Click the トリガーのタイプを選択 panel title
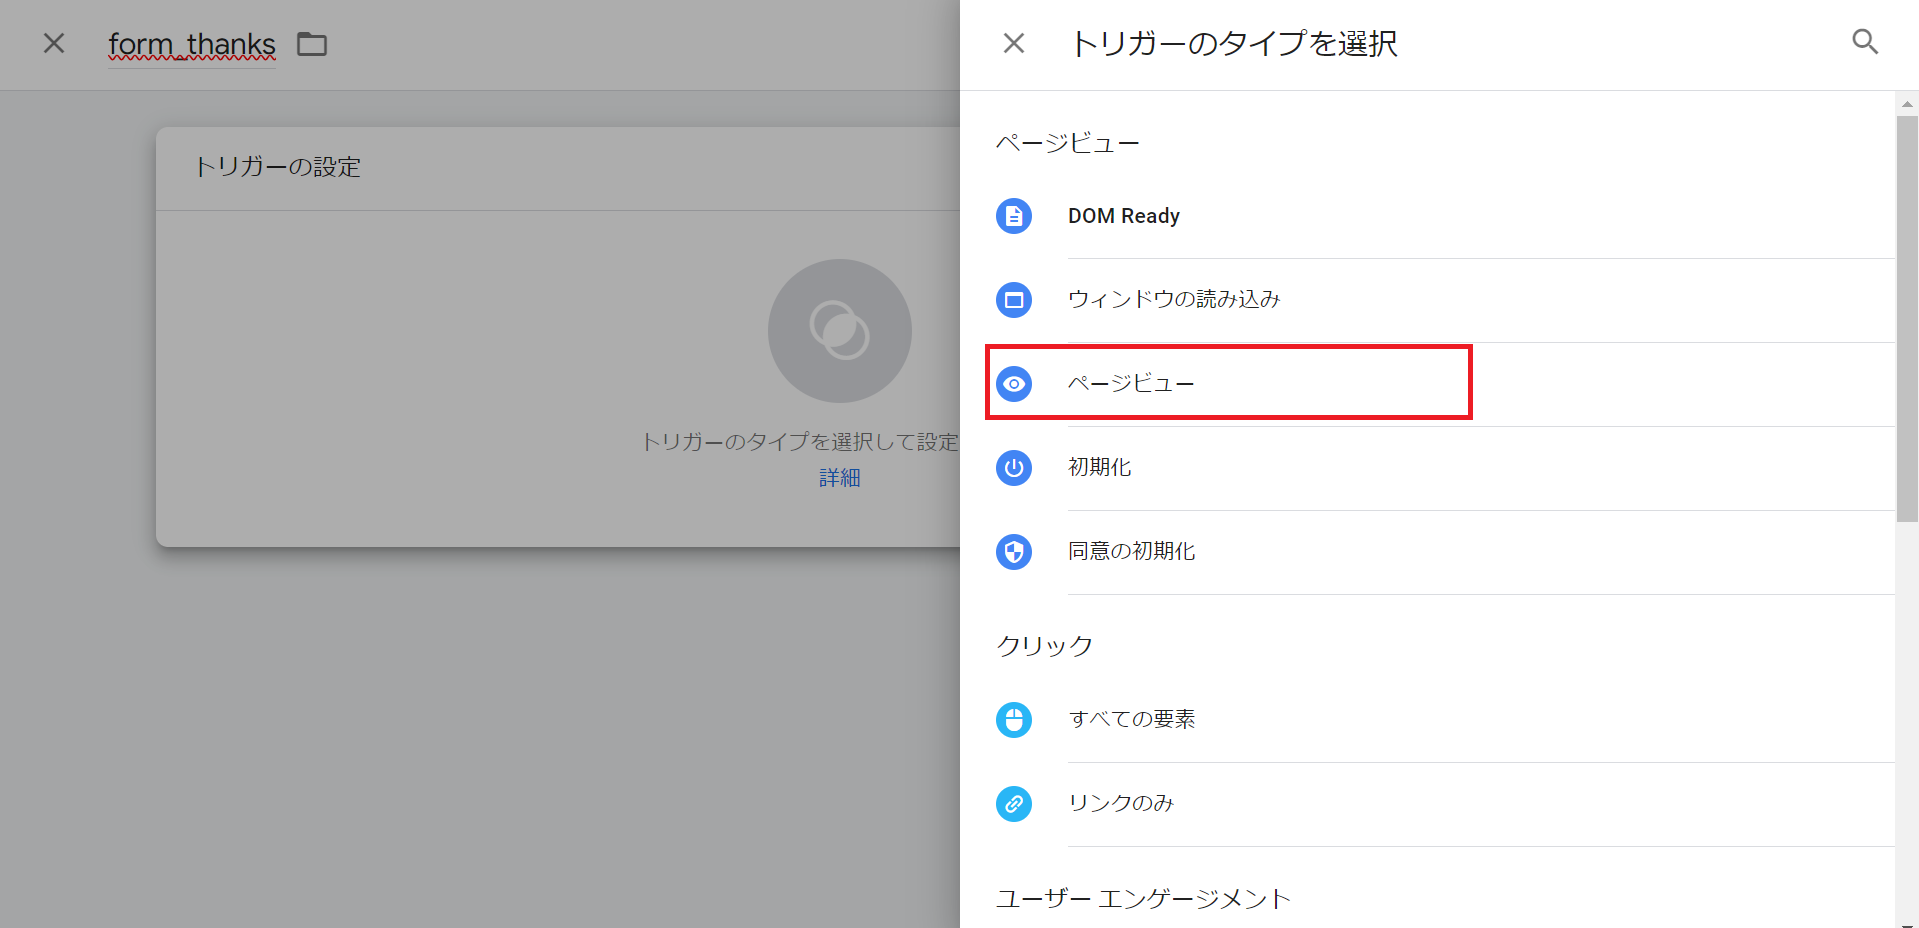Viewport: 1919px width, 928px height. [x=1234, y=43]
